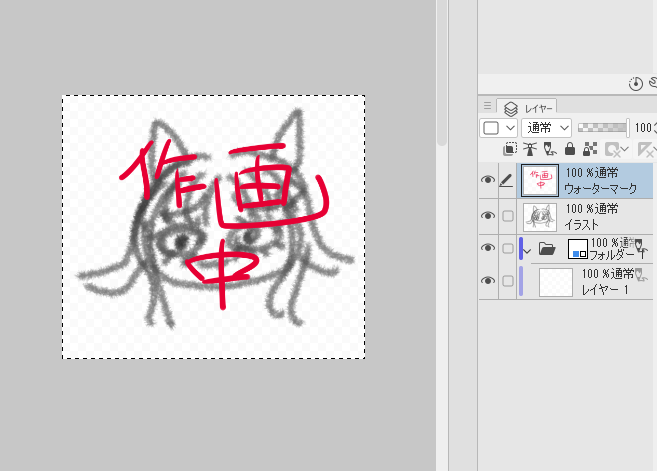
Task: Click the pen editing icon on ウォーターマーク
Action: pos(507,180)
